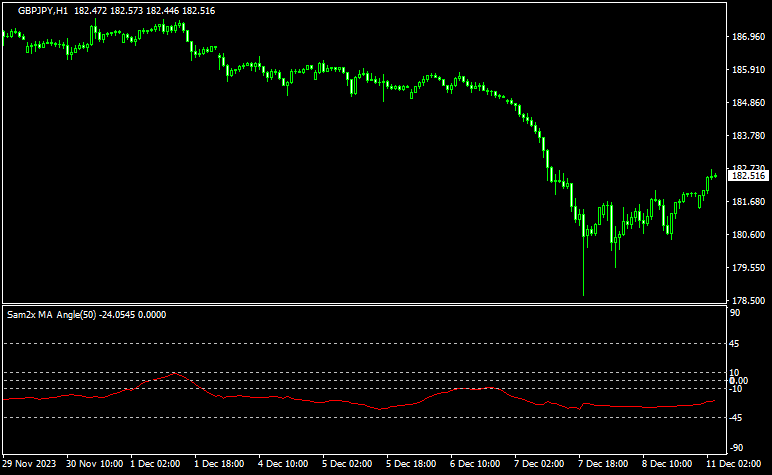The width and height of the screenshot is (772, 475).
Task: Click the 7 Dec 02:00 time label
Action: click(x=539, y=464)
